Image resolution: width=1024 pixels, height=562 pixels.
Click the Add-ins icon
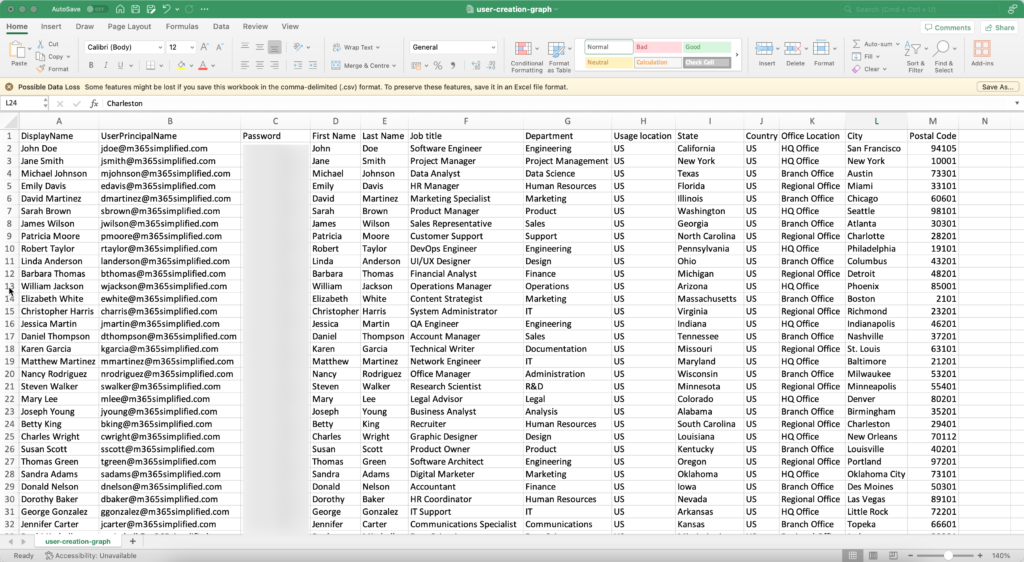click(x=982, y=54)
